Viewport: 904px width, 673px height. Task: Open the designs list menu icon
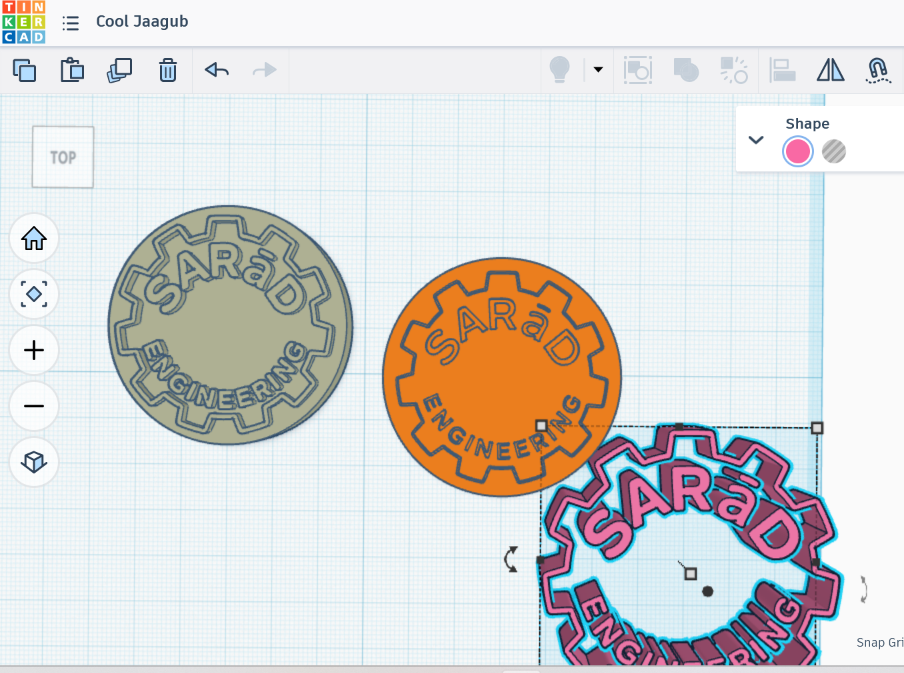[x=70, y=23]
